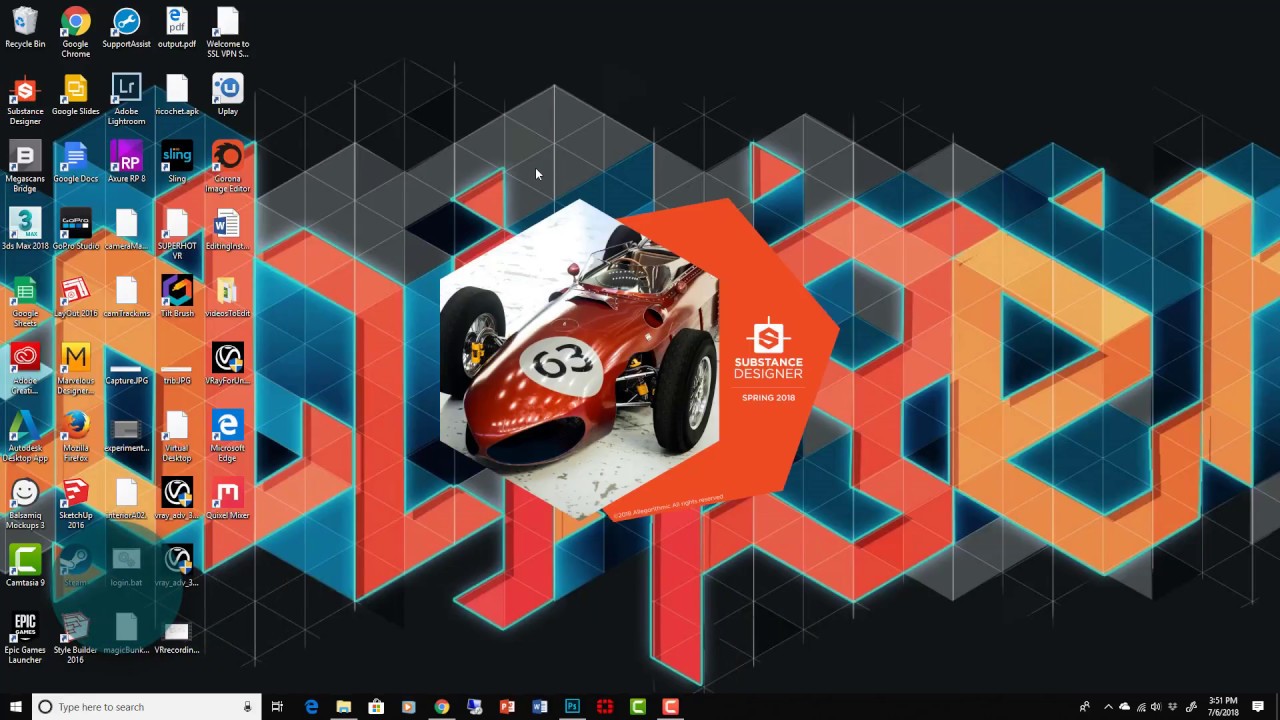Screen dimensions: 1280x720
Task: Select the Steam desktop shortcut
Action: [76, 567]
